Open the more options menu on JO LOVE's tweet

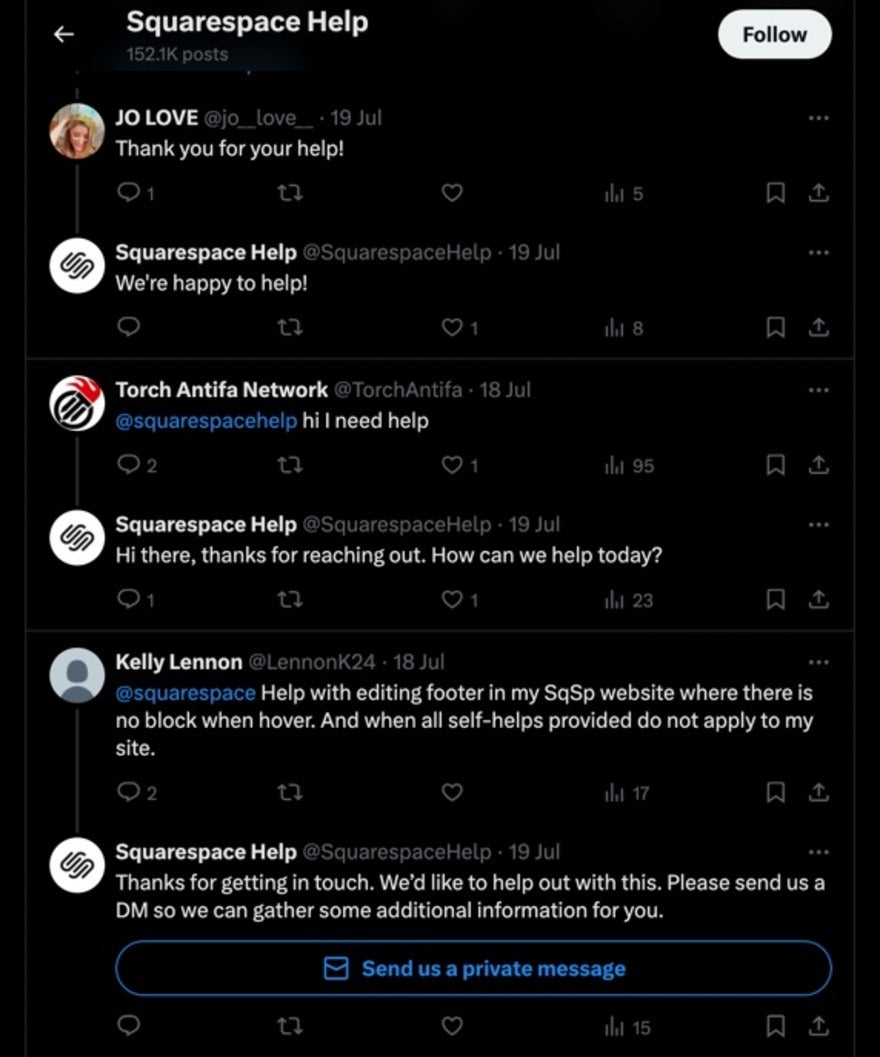pyautogui.click(x=818, y=117)
